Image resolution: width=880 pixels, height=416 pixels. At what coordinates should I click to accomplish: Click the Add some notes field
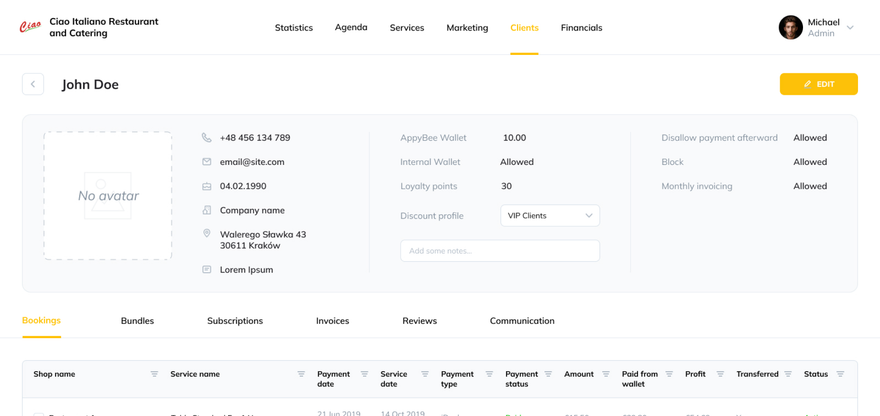coord(500,251)
